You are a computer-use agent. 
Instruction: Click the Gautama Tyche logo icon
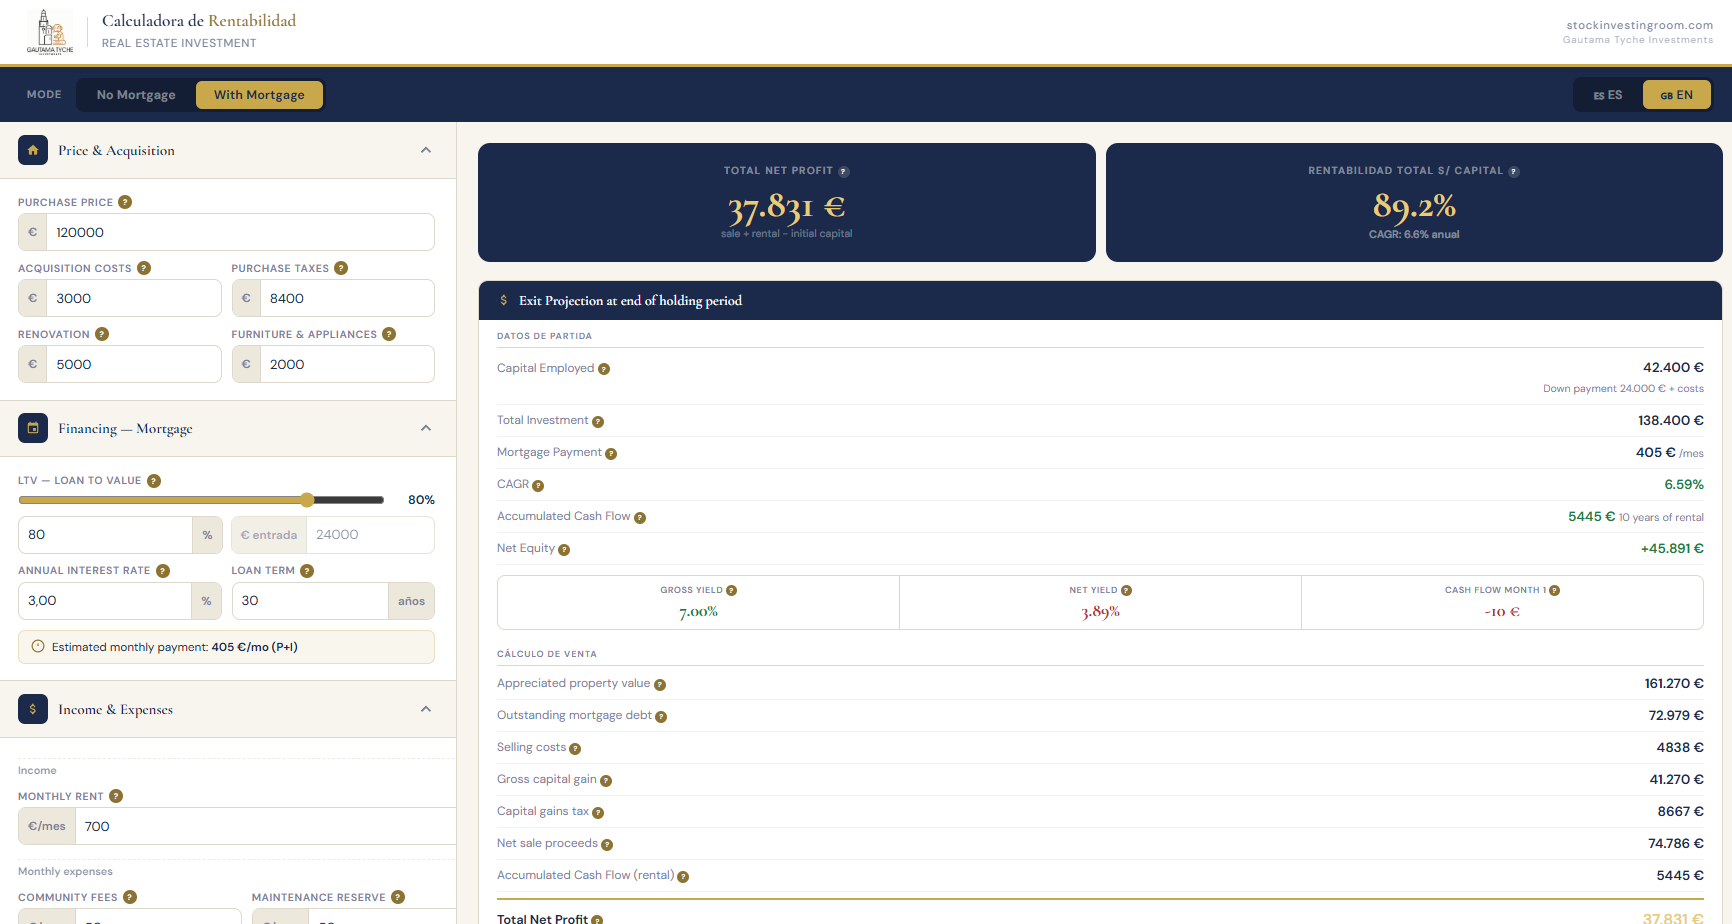click(49, 32)
